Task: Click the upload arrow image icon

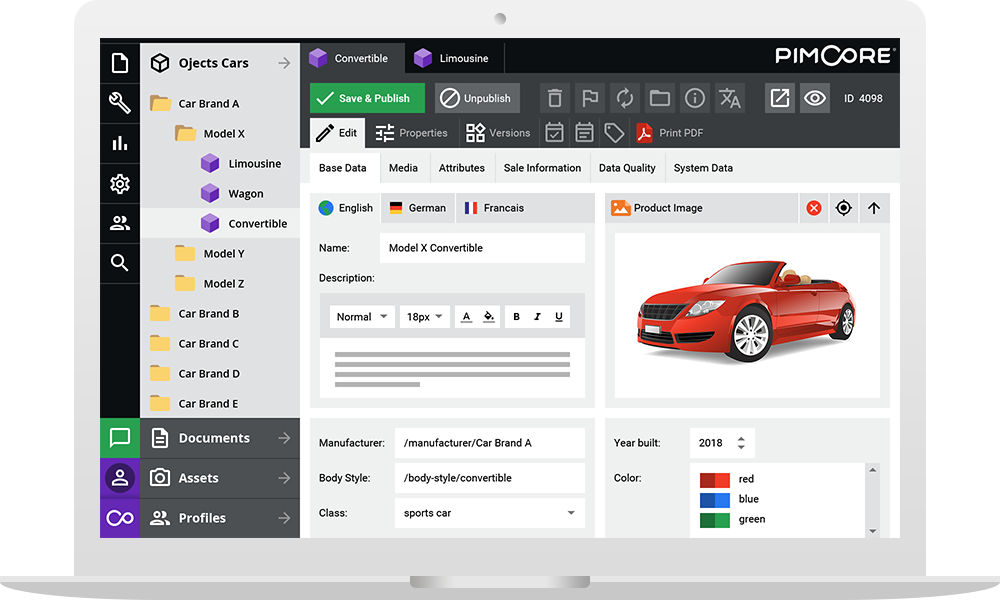Action: pos(874,208)
